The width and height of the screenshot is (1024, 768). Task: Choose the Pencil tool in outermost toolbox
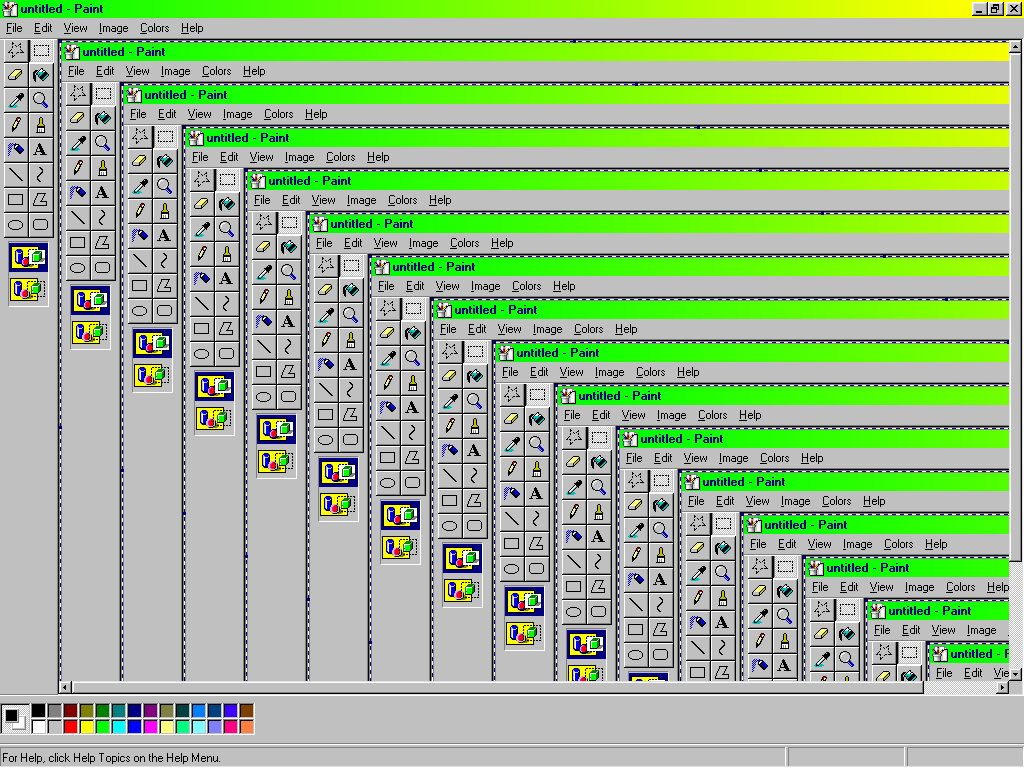pos(16,125)
